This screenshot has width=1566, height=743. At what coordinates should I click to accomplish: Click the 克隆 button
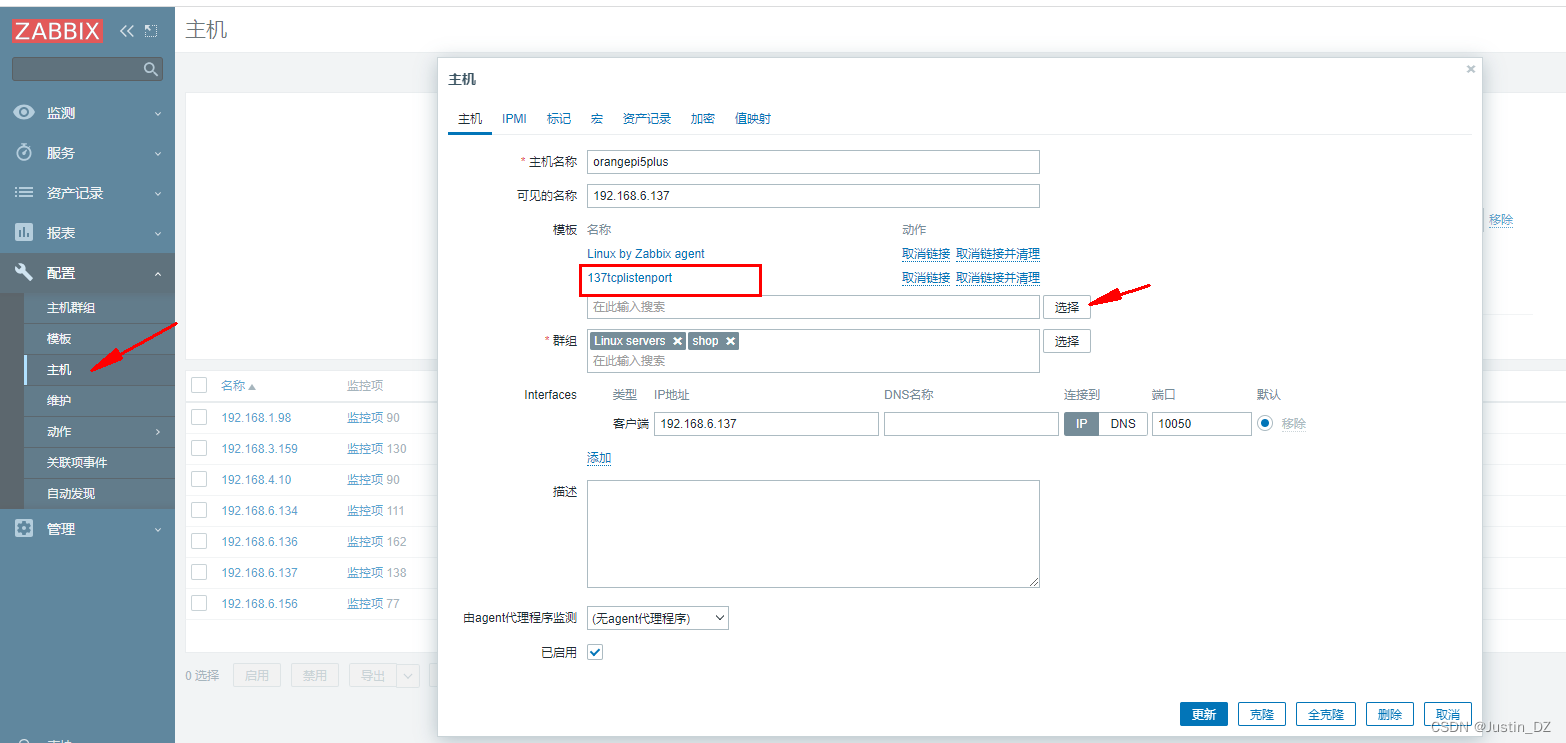coord(1262,714)
